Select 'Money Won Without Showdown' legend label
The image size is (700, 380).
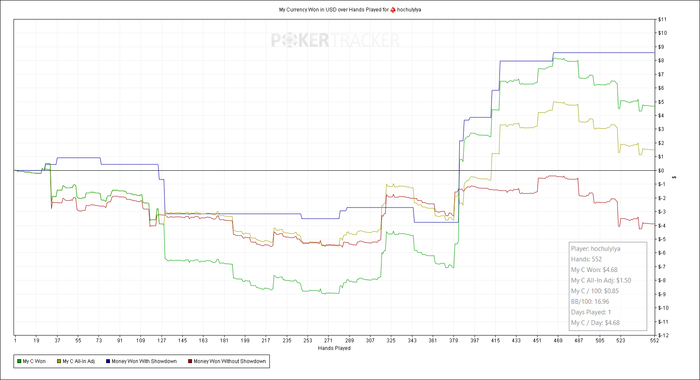230,361
